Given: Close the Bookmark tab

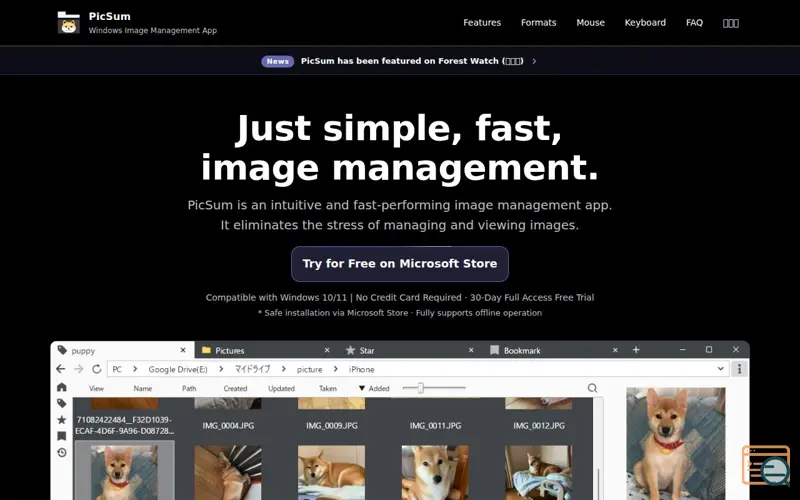Looking at the screenshot, I should [x=615, y=350].
